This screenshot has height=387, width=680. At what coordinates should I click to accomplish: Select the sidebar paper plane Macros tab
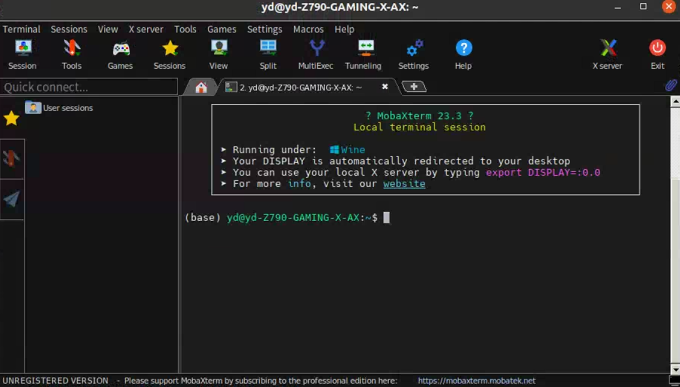pyautogui.click(x=11, y=199)
